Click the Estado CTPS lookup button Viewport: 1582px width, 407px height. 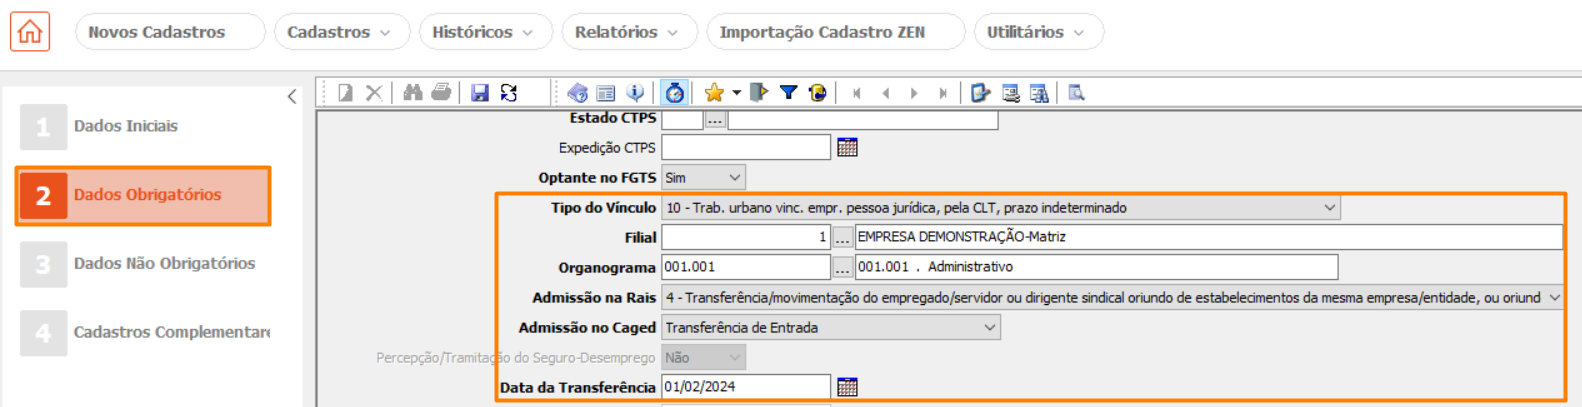(x=715, y=120)
